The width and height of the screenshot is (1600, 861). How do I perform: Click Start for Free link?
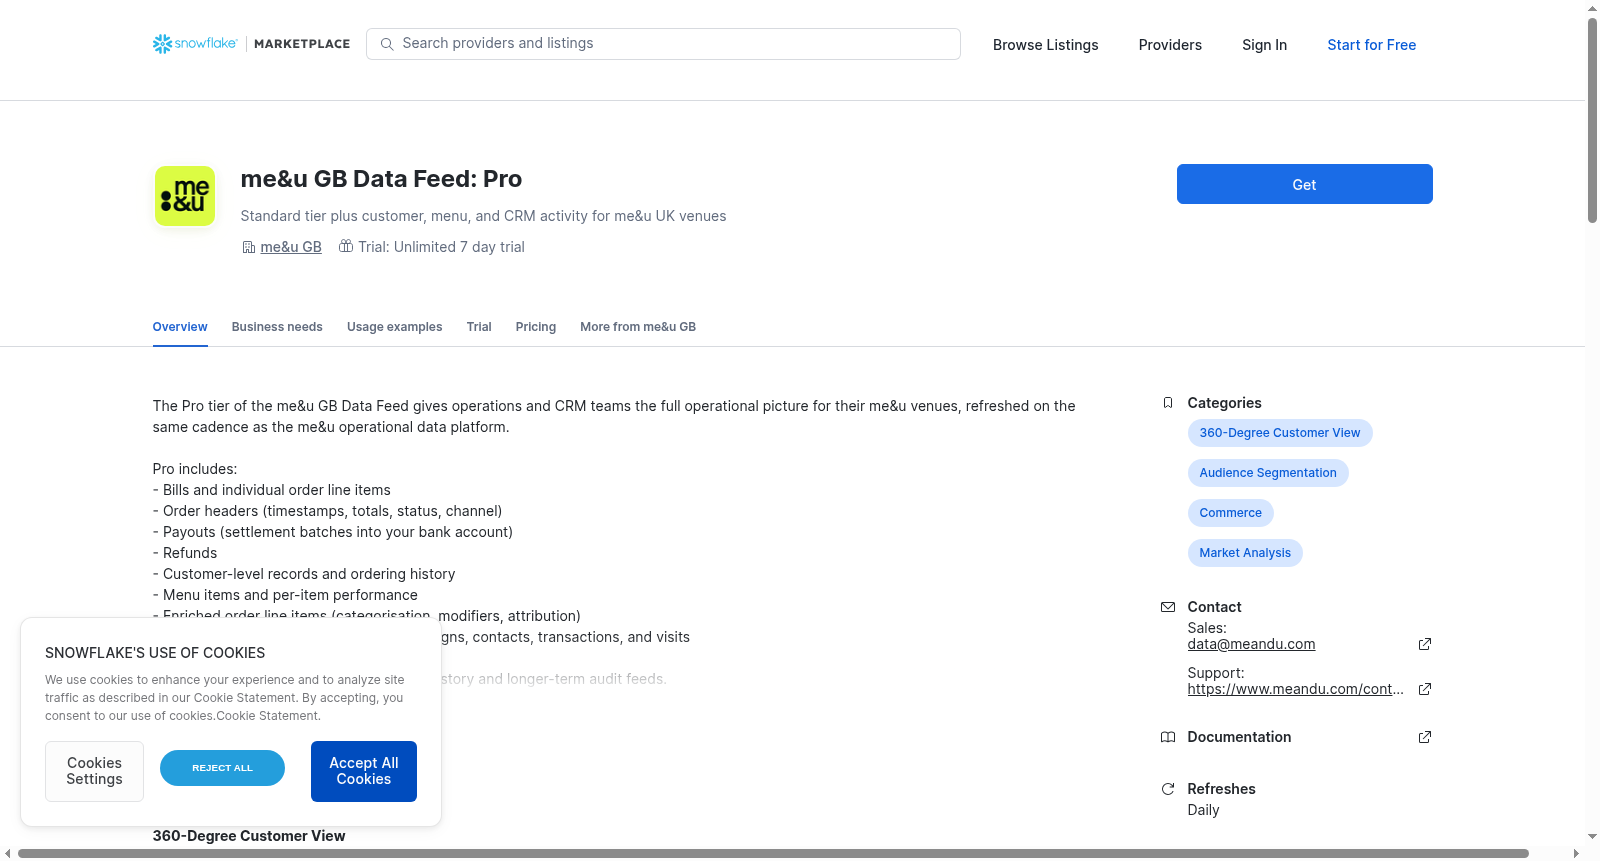[1371, 45]
